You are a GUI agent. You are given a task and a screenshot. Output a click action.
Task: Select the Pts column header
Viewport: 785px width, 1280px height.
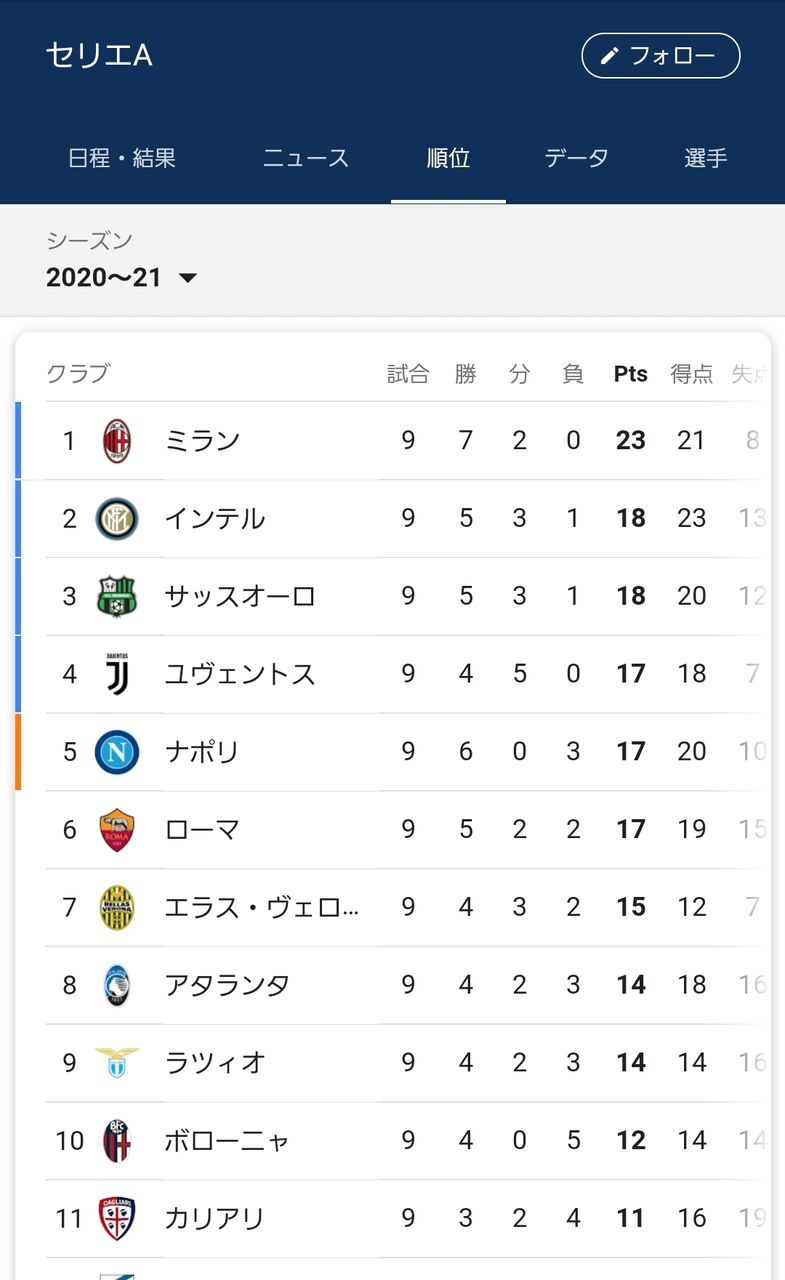click(x=631, y=374)
